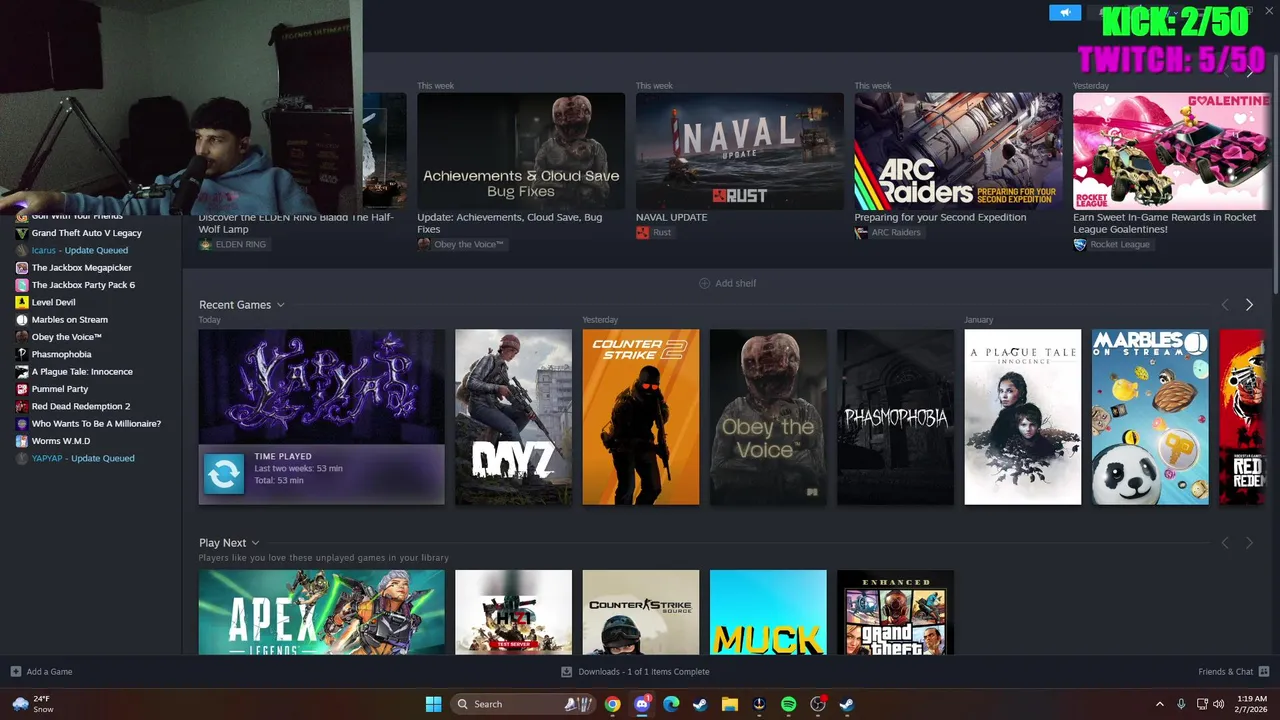Open Preparing for your Second Expedition article
Screen dimensions: 1280x720
click(x=940, y=217)
